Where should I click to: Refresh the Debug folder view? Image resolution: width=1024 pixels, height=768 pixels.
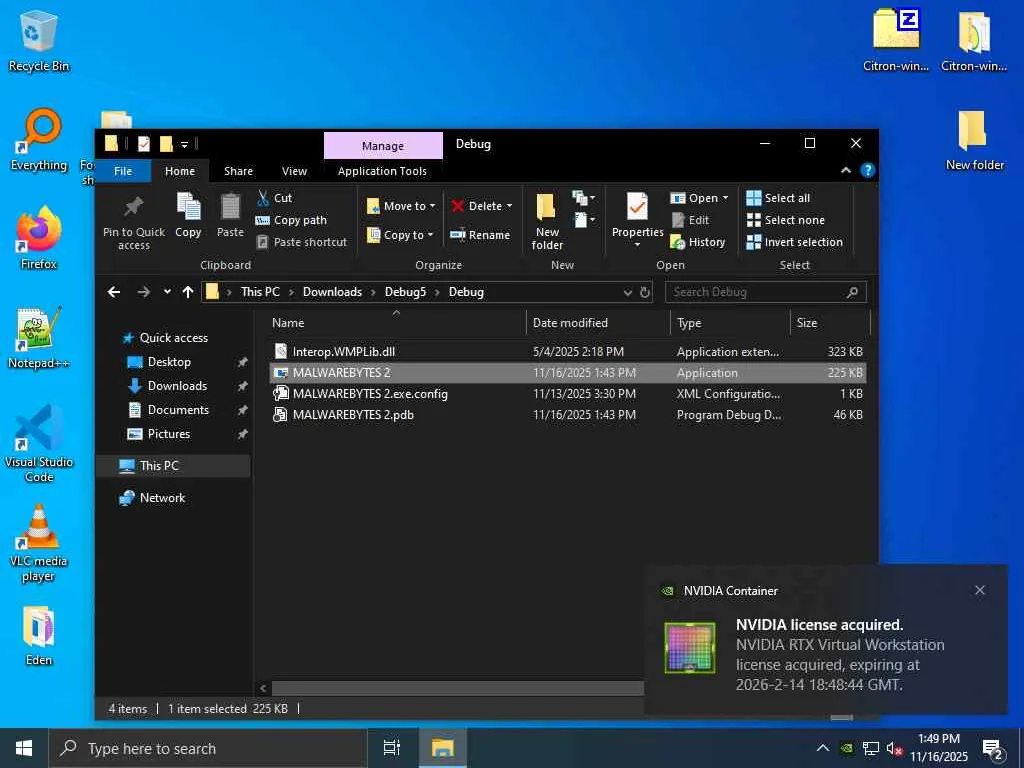[645, 292]
